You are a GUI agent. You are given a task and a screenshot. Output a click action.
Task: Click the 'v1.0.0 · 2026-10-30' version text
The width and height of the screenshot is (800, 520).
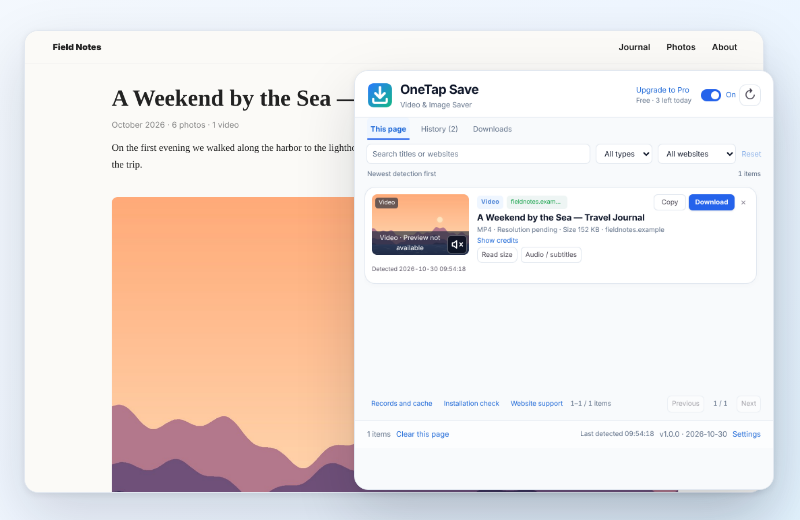point(693,434)
